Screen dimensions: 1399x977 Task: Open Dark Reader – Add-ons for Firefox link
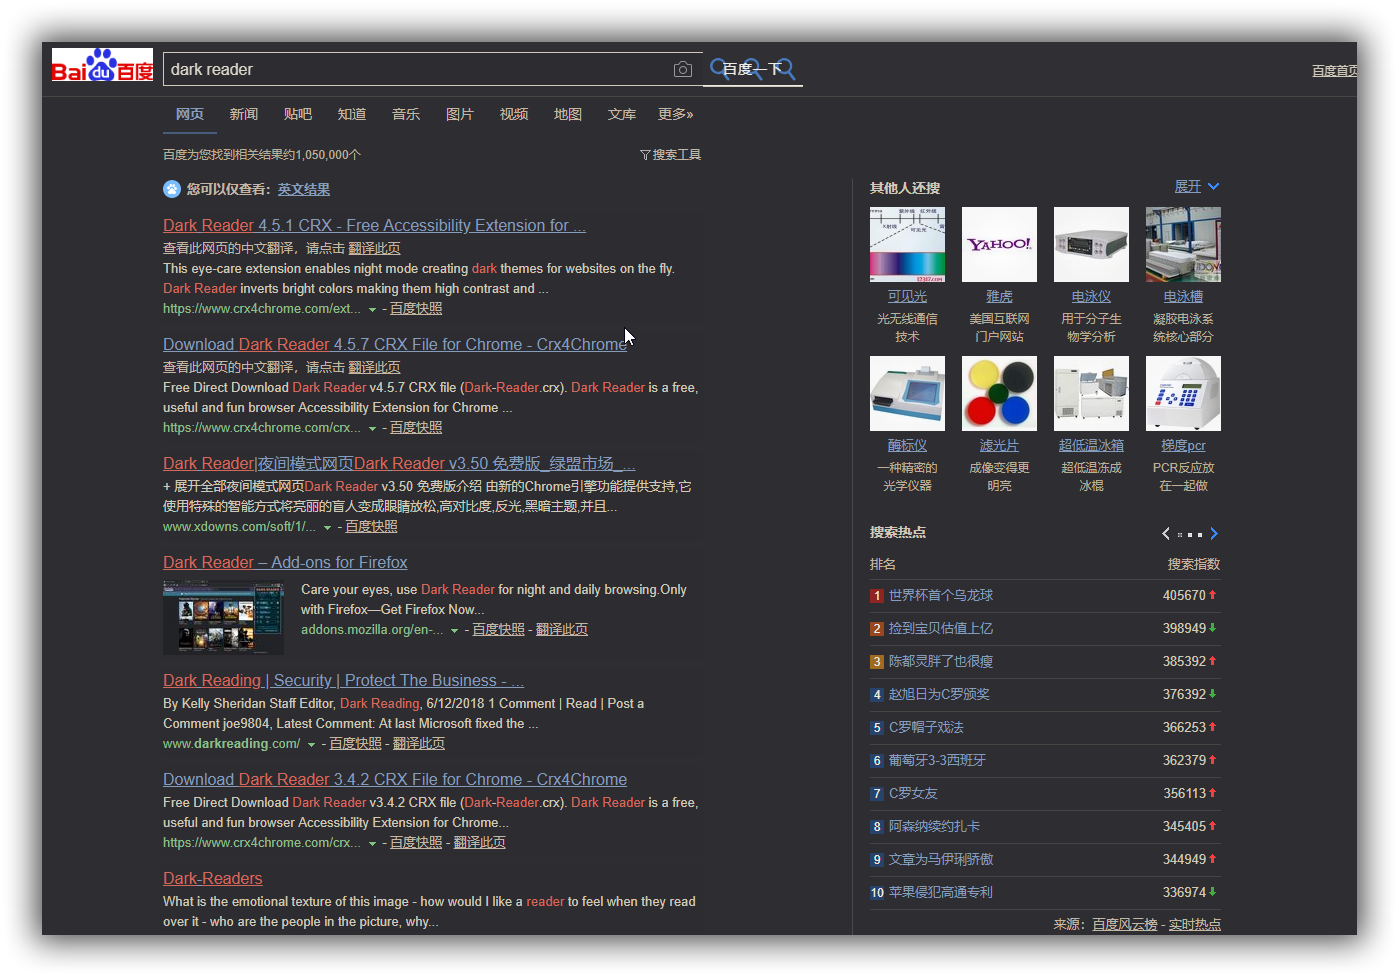pyautogui.click(x=285, y=563)
